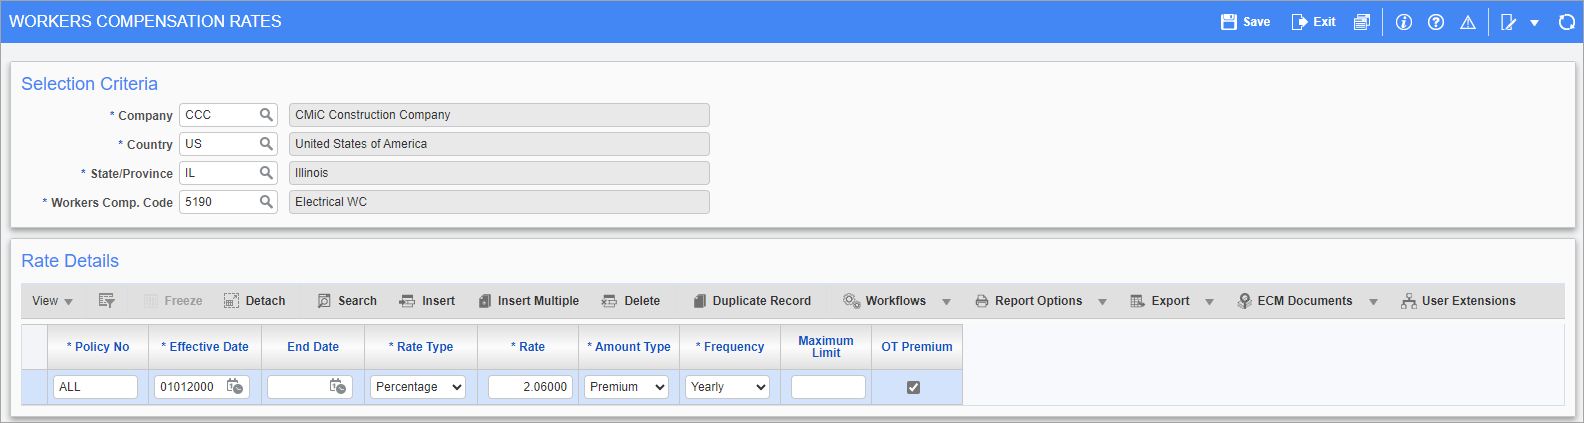Open Company lookup magnifier icon

[x=266, y=115]
